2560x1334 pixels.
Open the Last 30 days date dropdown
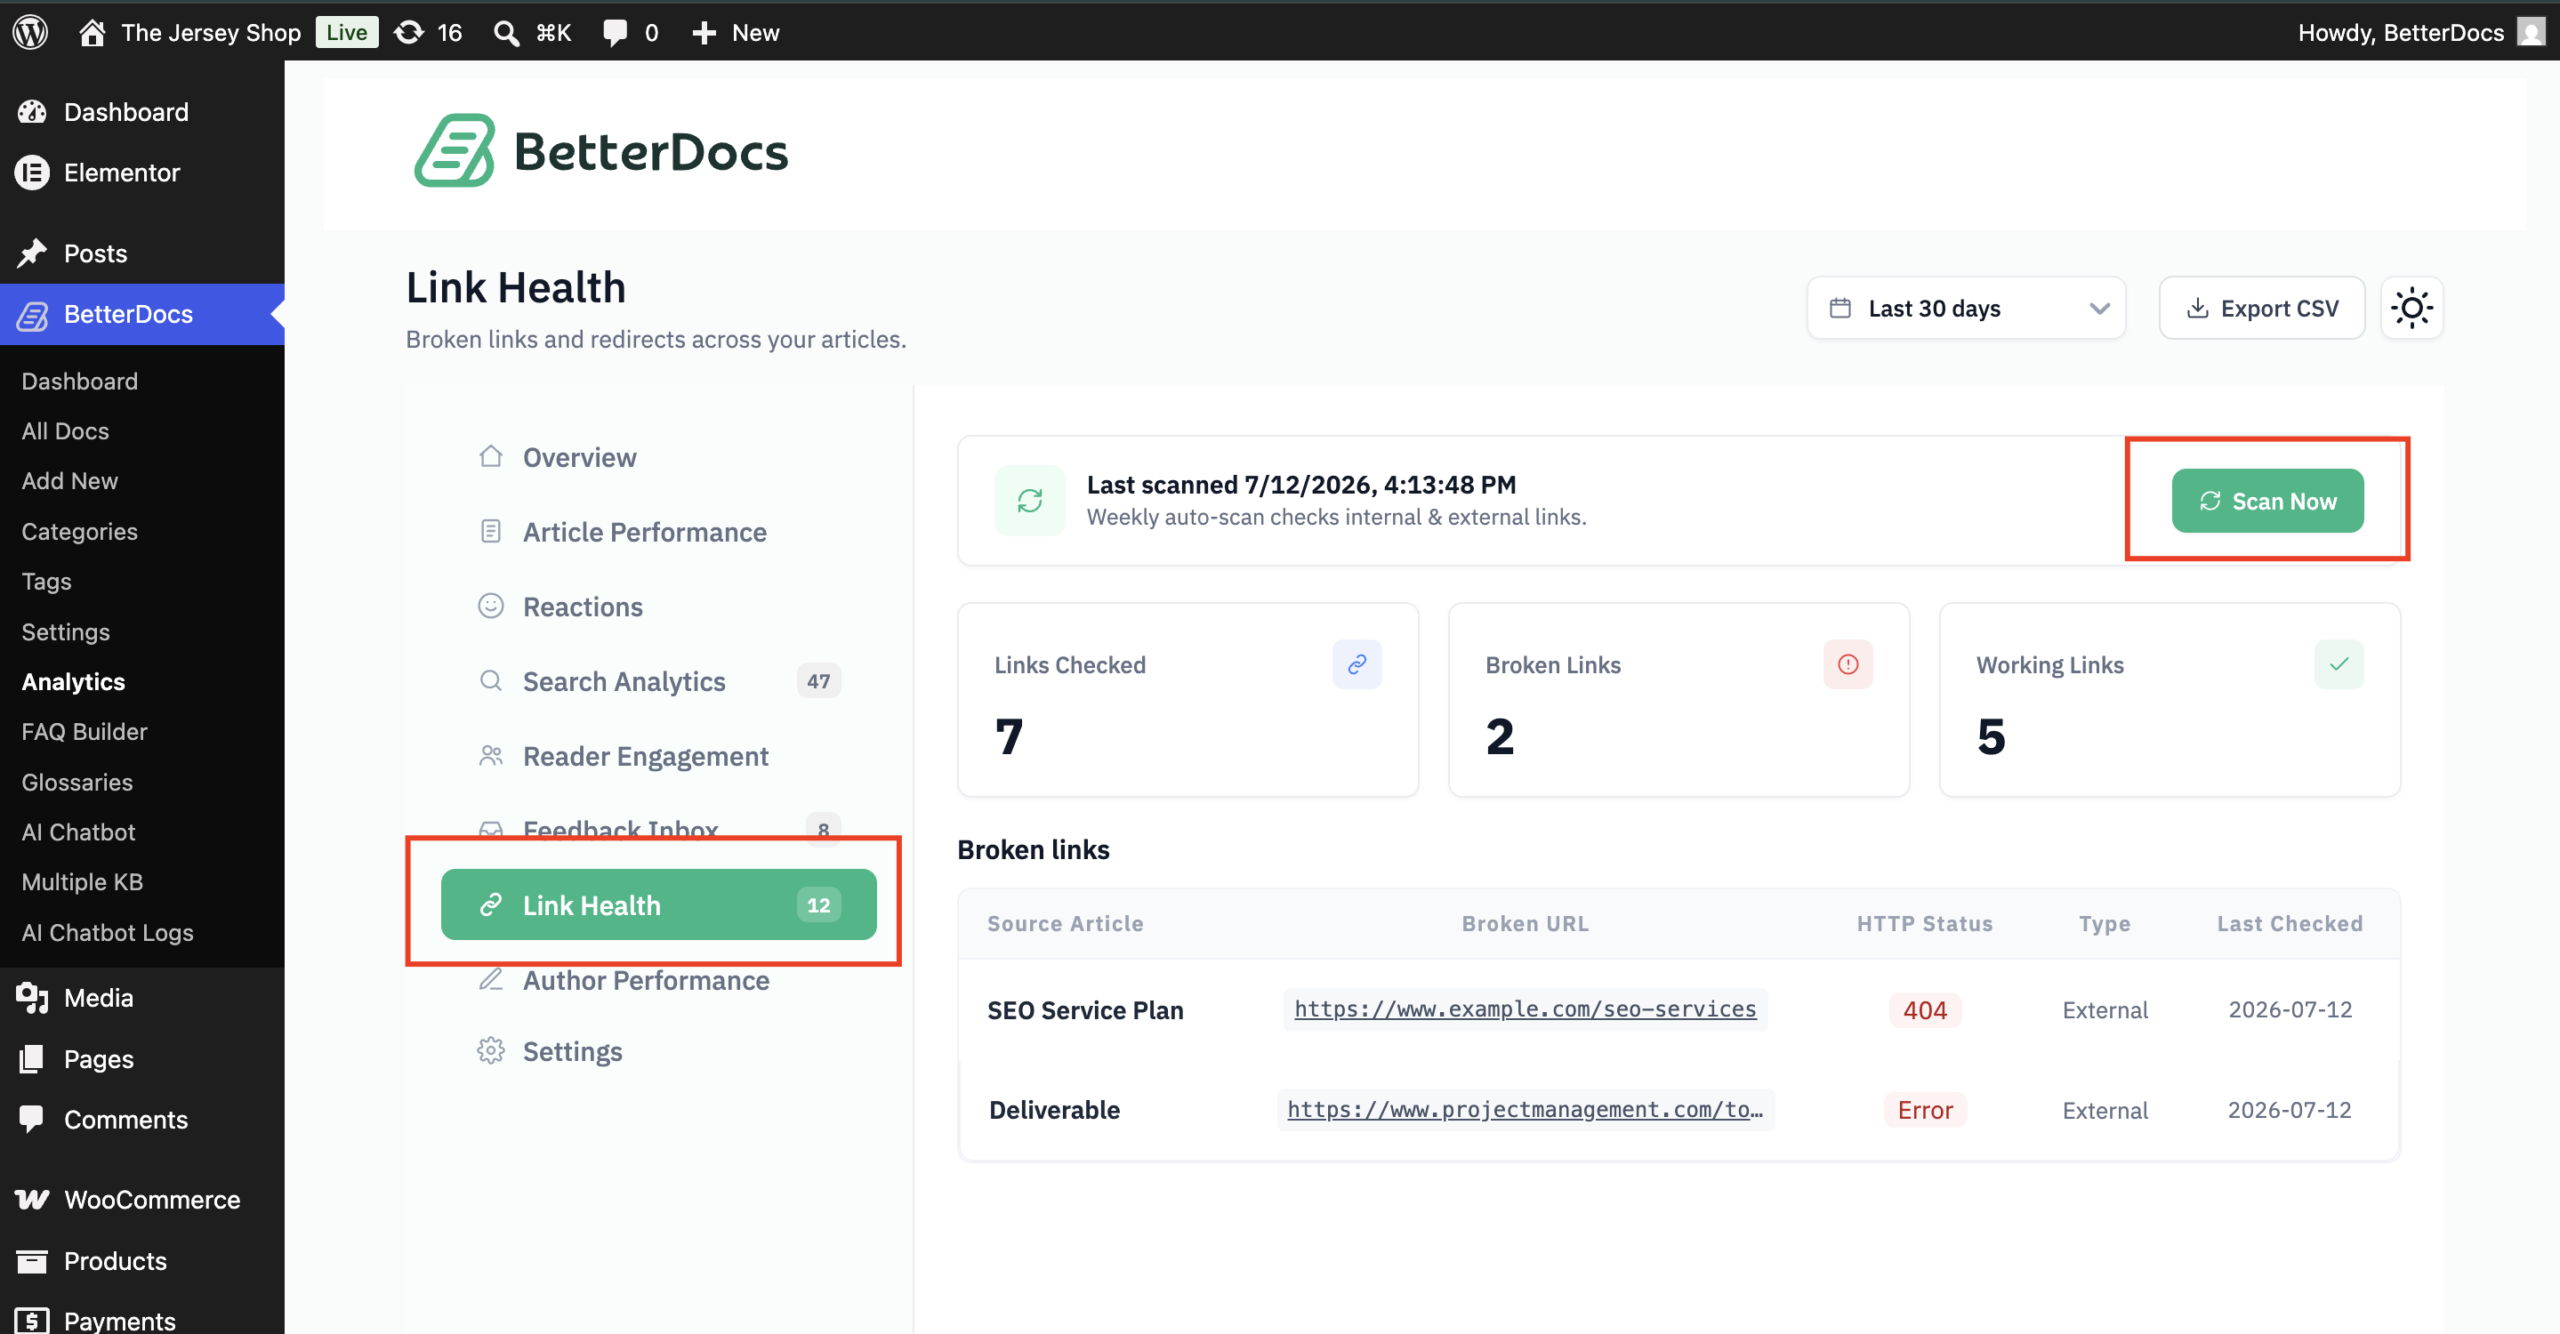pyautogui.click(x=1965, y=308)
